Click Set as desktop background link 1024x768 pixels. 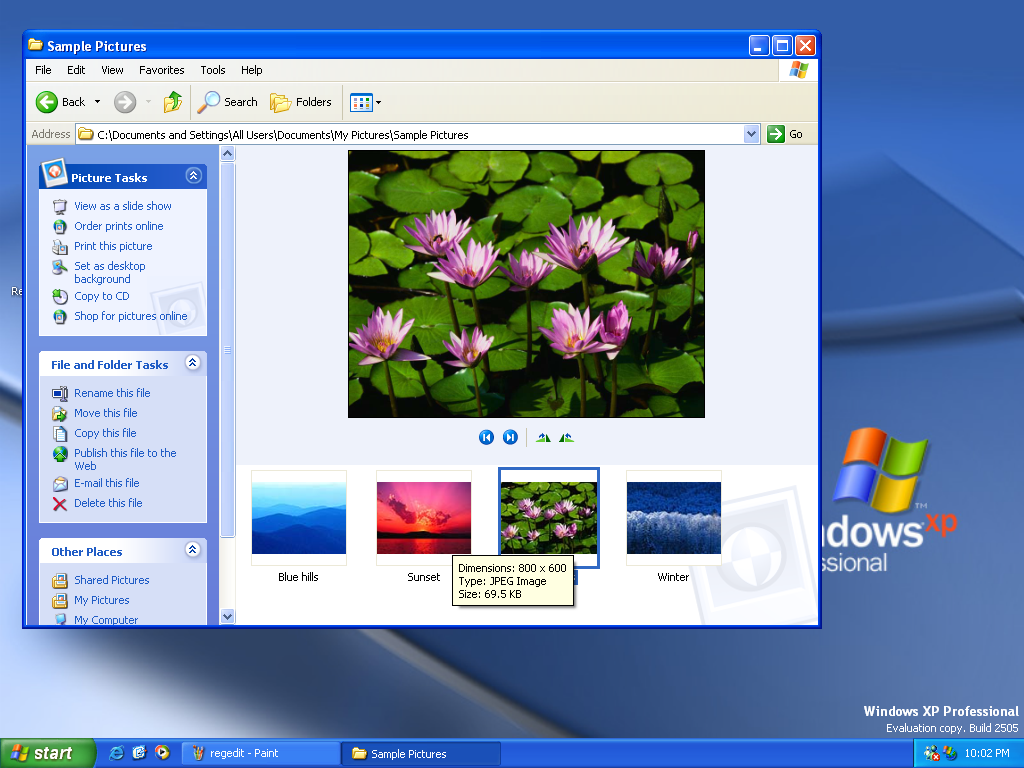click(110, 272)
